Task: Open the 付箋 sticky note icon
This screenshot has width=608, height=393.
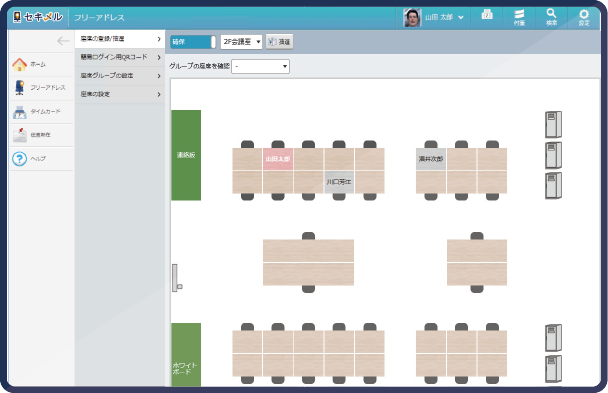Action: (x=519, y=17)
